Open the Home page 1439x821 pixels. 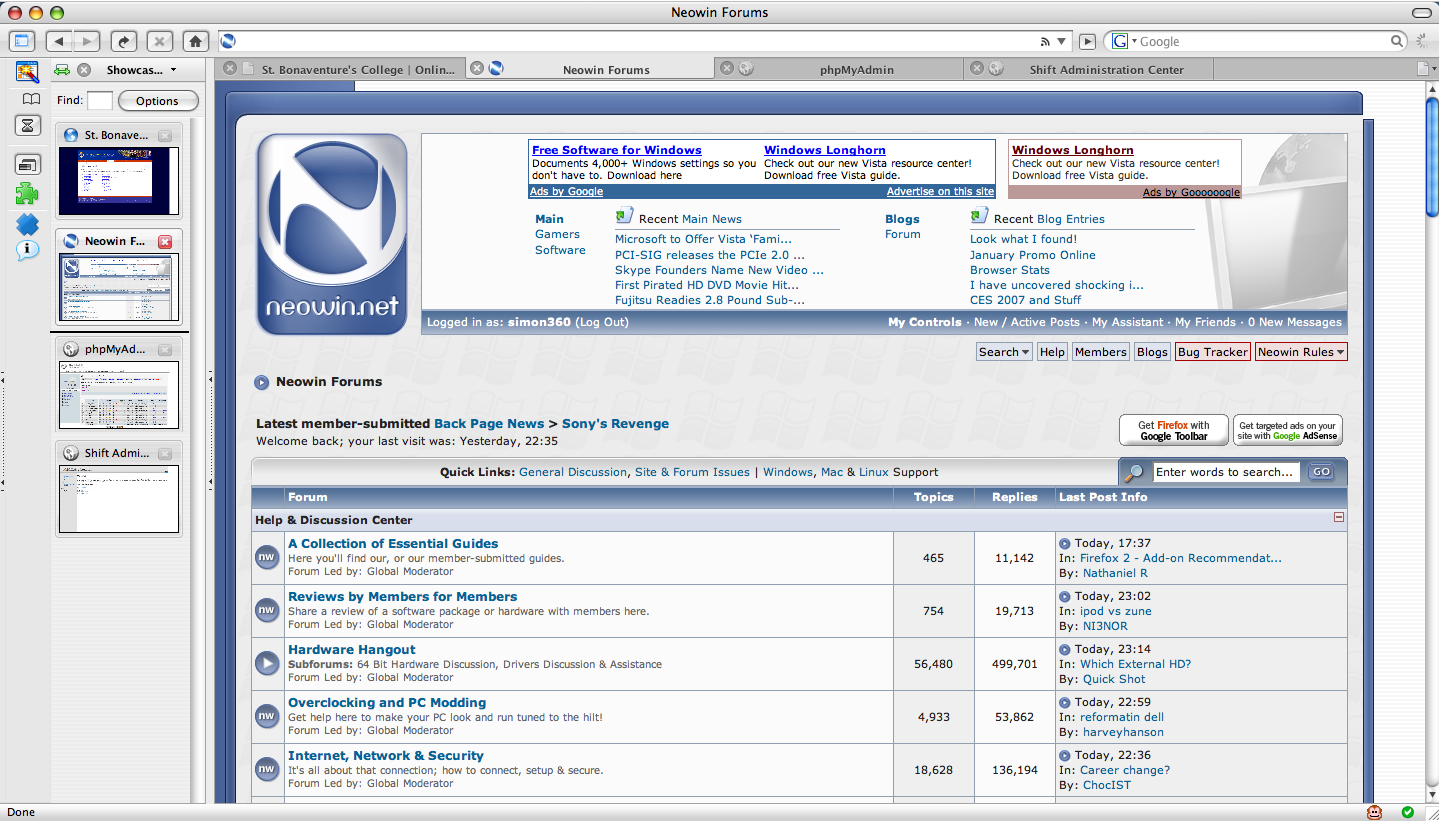point(196,41)
